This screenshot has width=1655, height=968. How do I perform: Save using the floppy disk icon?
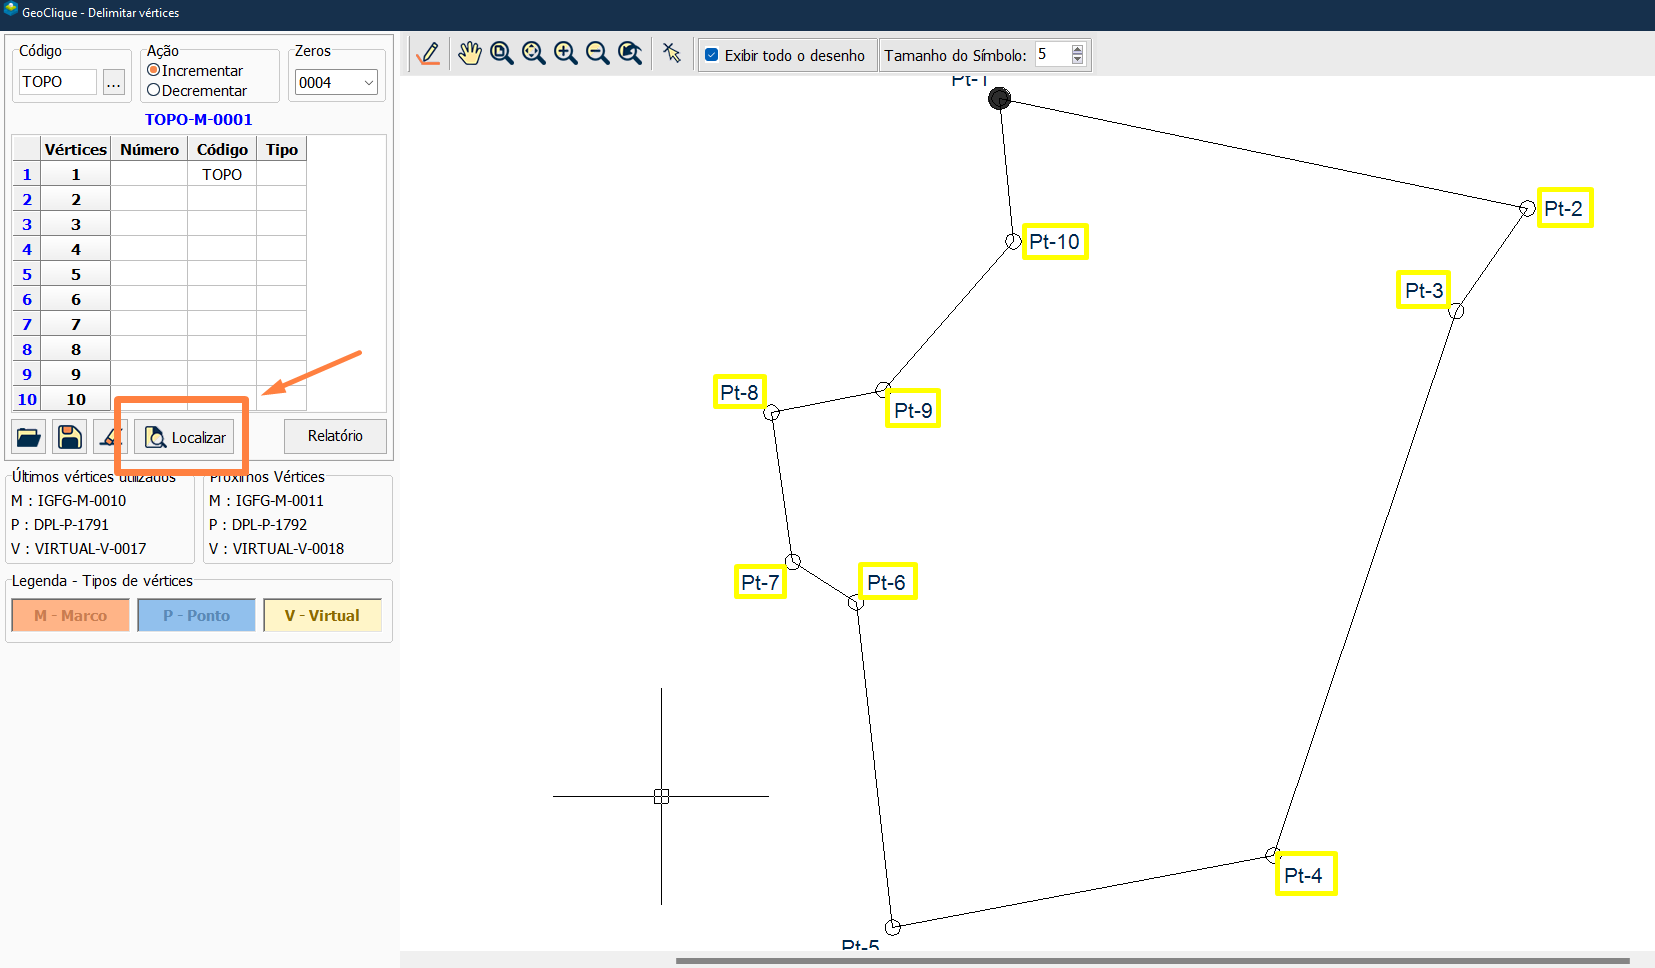tap(69, 437)
